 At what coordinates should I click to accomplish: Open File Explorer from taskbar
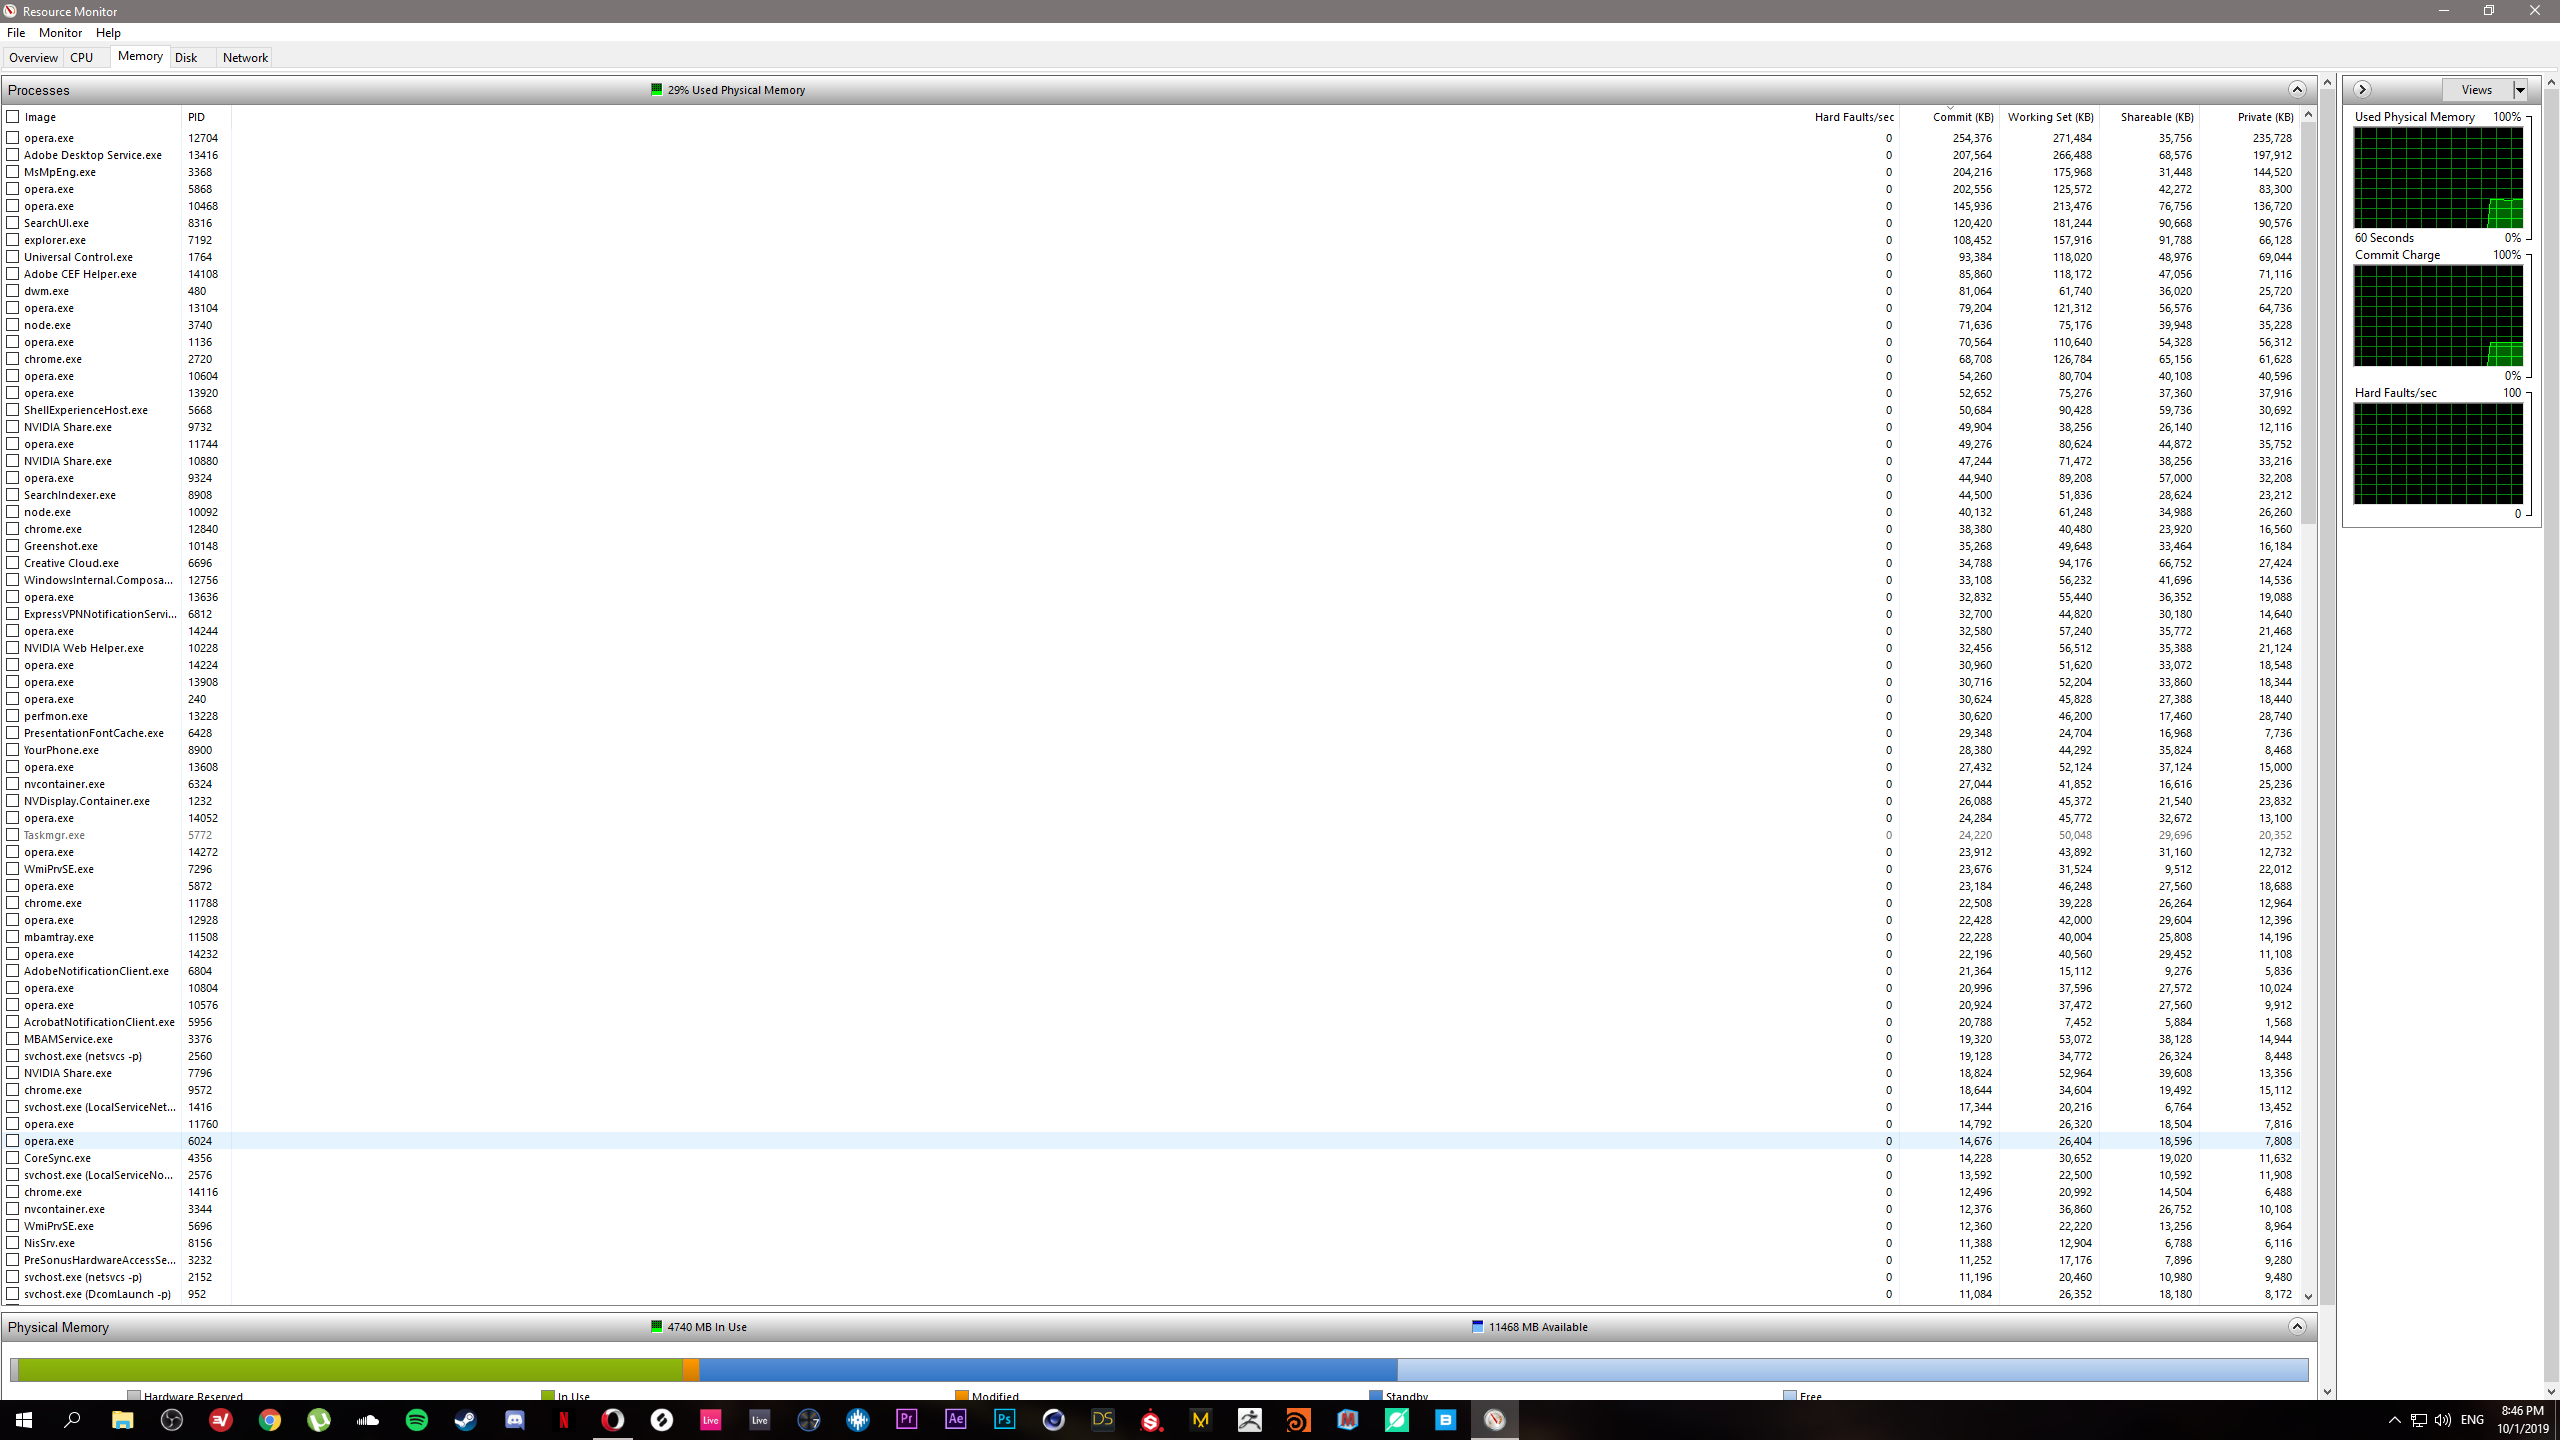coord(123,1419)
